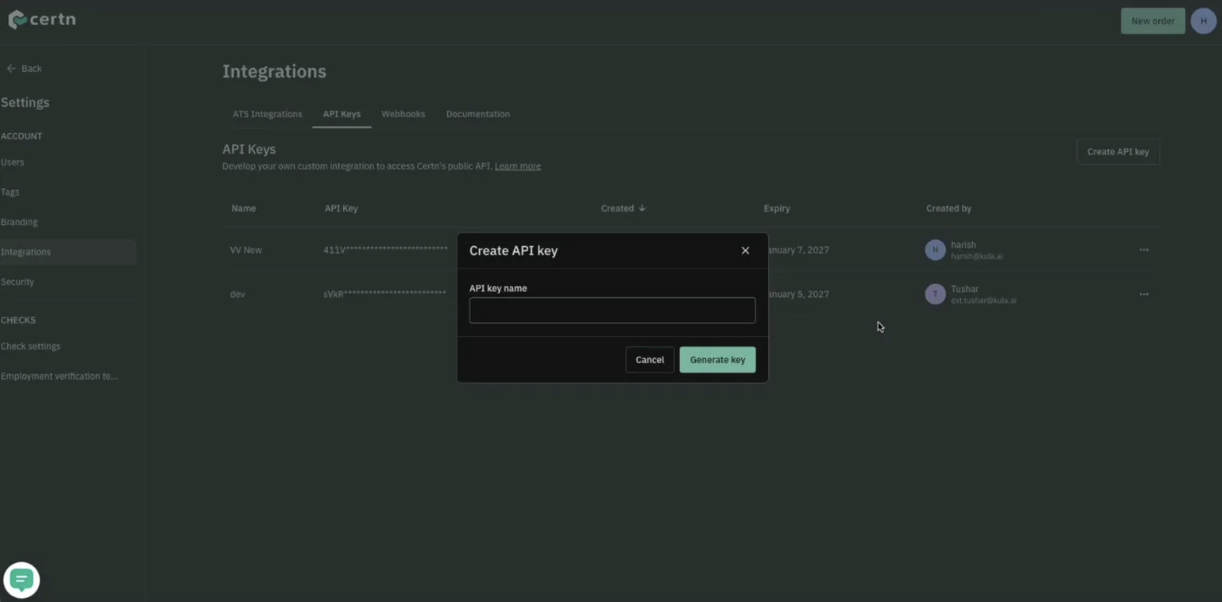Click the New order button
The image size is (1222, 602).
click(1152, 21)
